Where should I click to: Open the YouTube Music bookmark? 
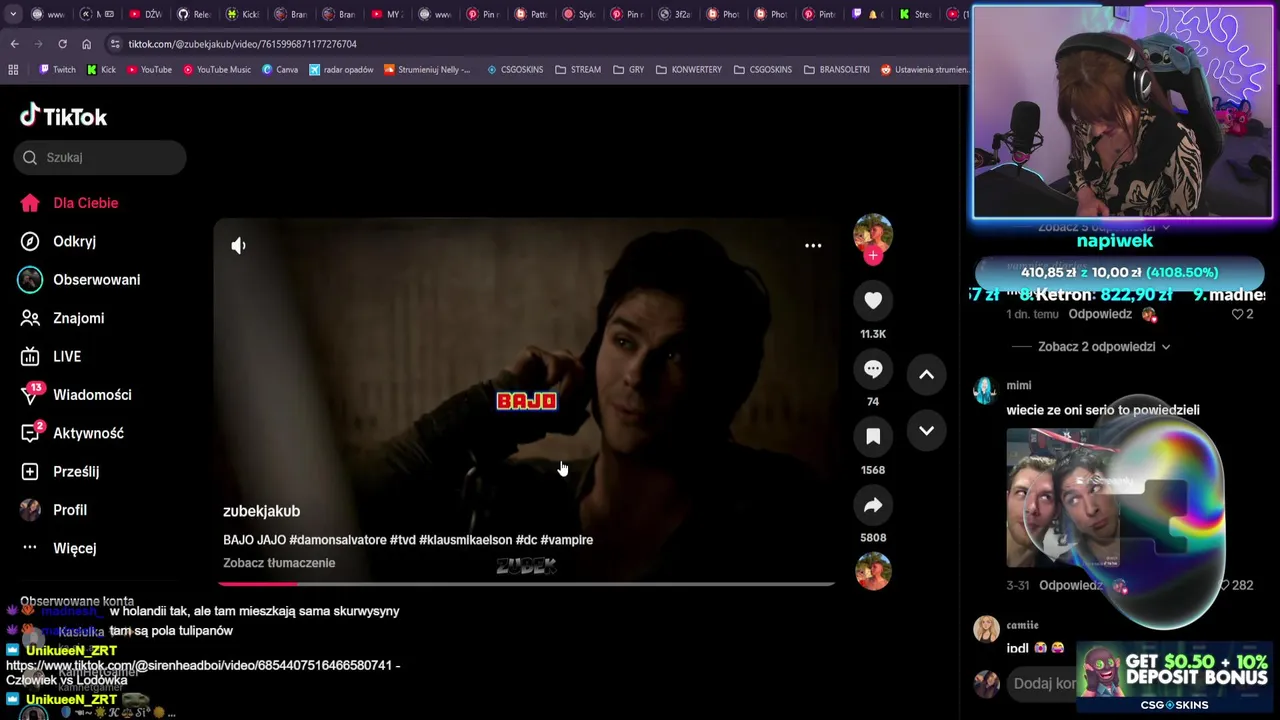217,70
